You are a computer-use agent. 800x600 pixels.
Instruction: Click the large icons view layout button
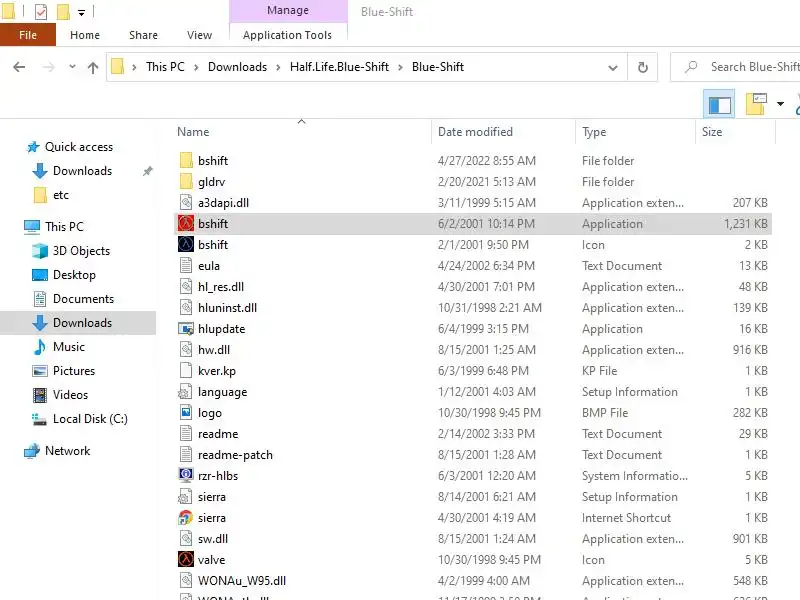(756, 104)
